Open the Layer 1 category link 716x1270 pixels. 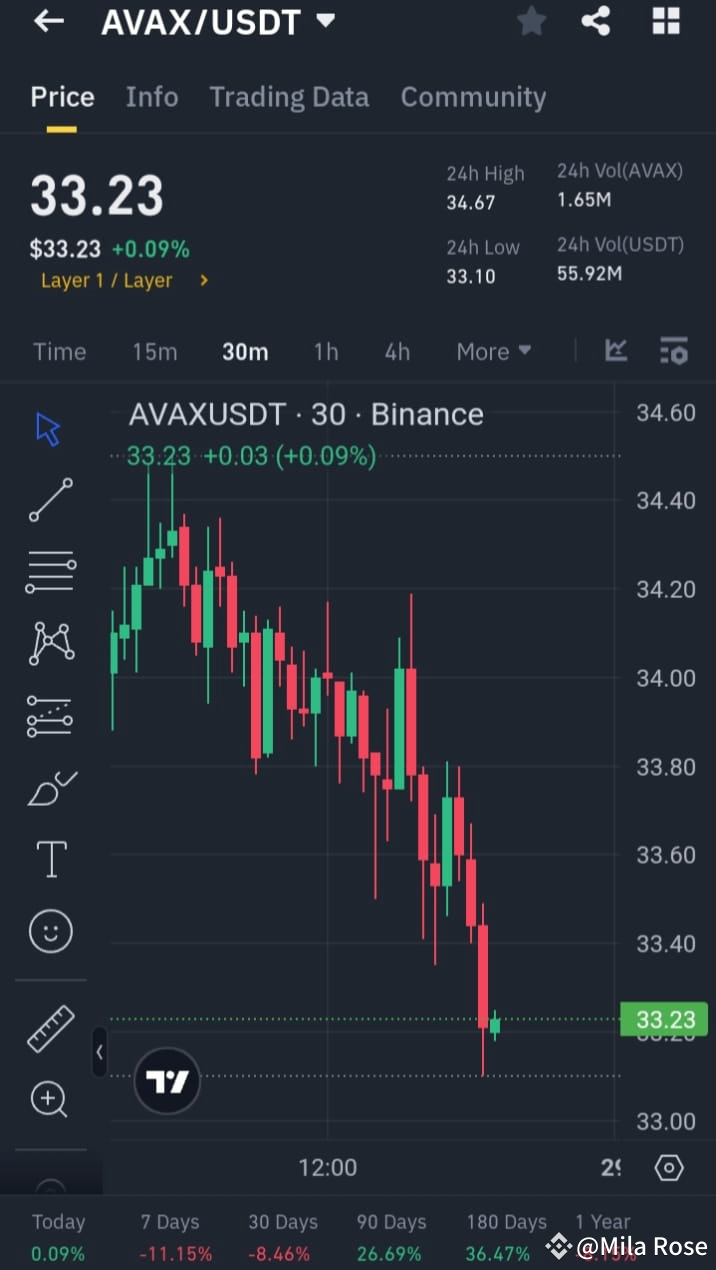pos(106,280)
